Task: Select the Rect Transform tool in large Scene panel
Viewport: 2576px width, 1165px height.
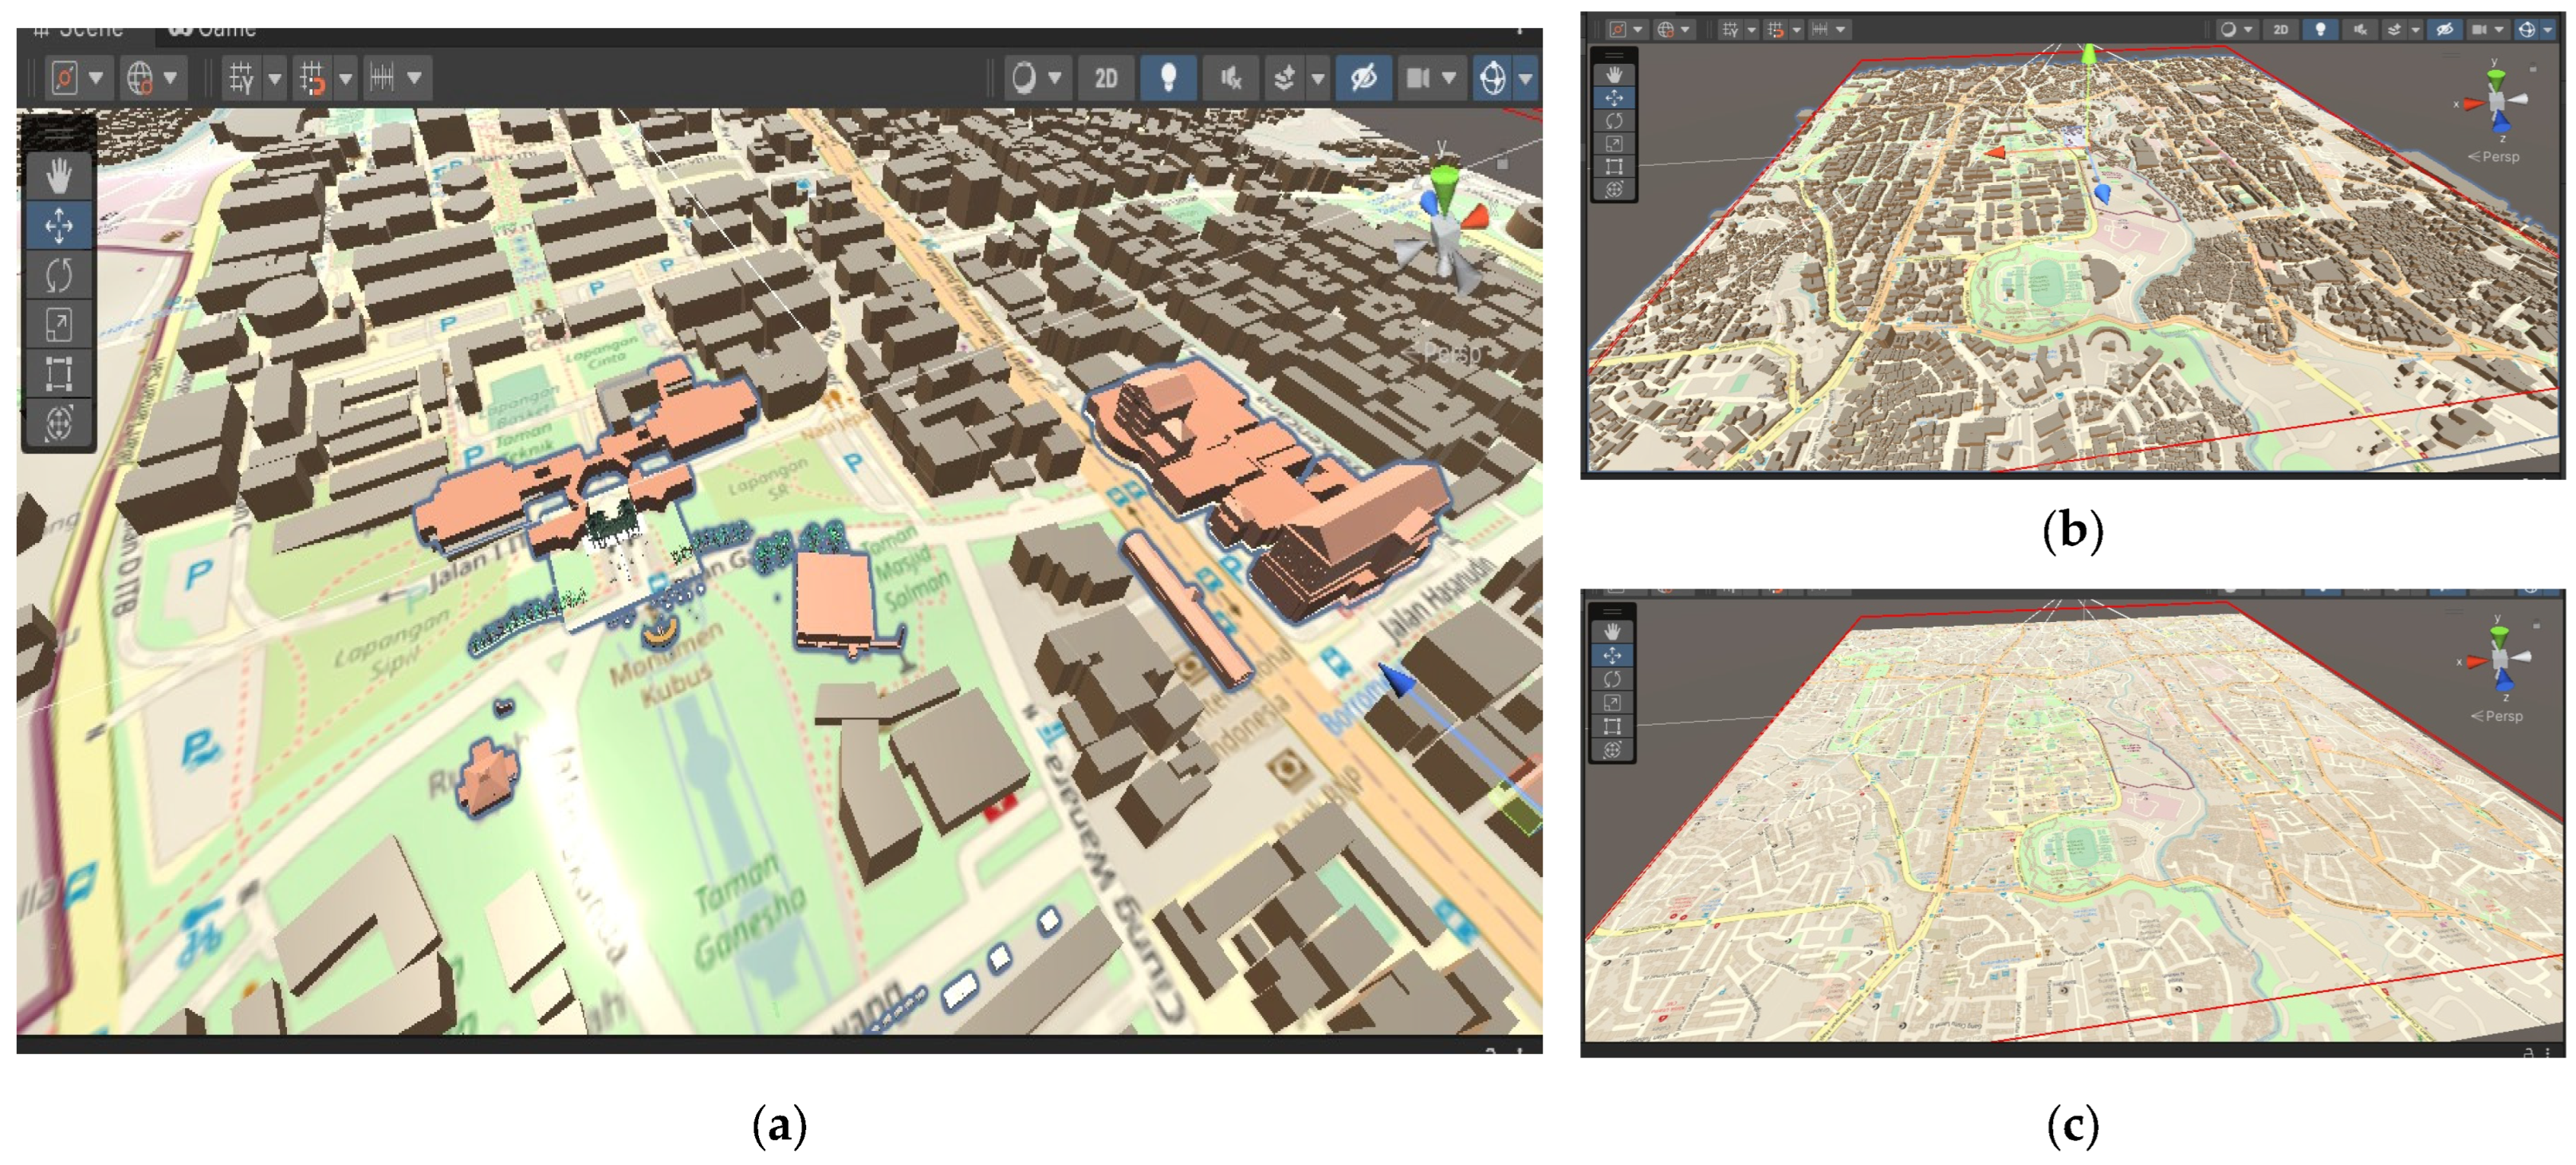Action: tap(58, 373)
